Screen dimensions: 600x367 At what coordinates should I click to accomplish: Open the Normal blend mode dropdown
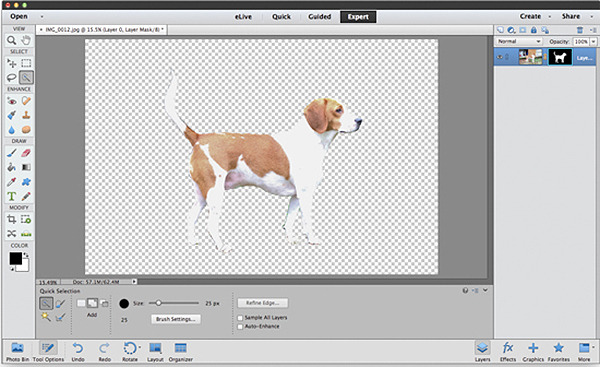pos(519,41)
